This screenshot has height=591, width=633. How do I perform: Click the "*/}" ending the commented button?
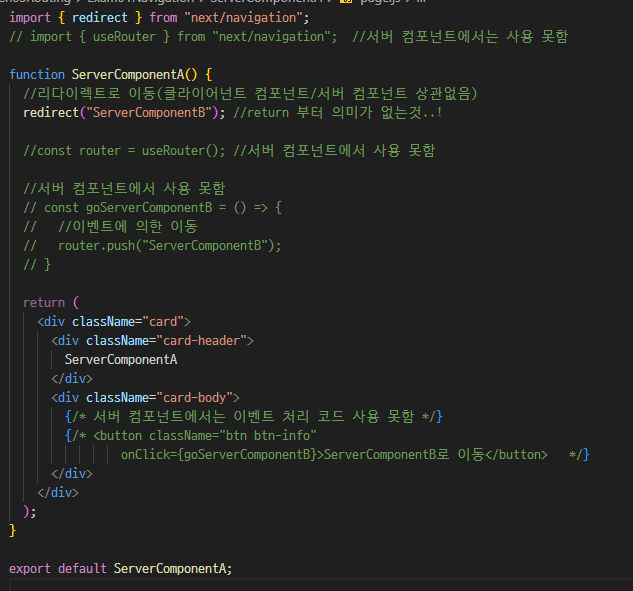tap(579, 455)
